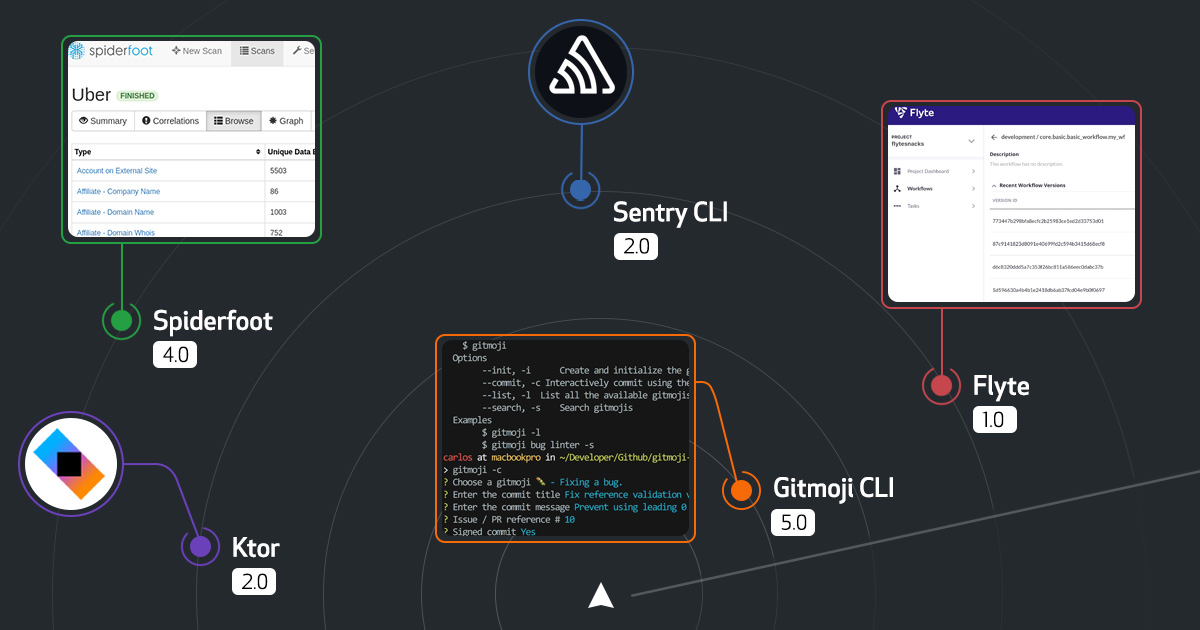
Task: Open the Spiderfoot settings wrench icon
Action: click(x=297, y=50)
